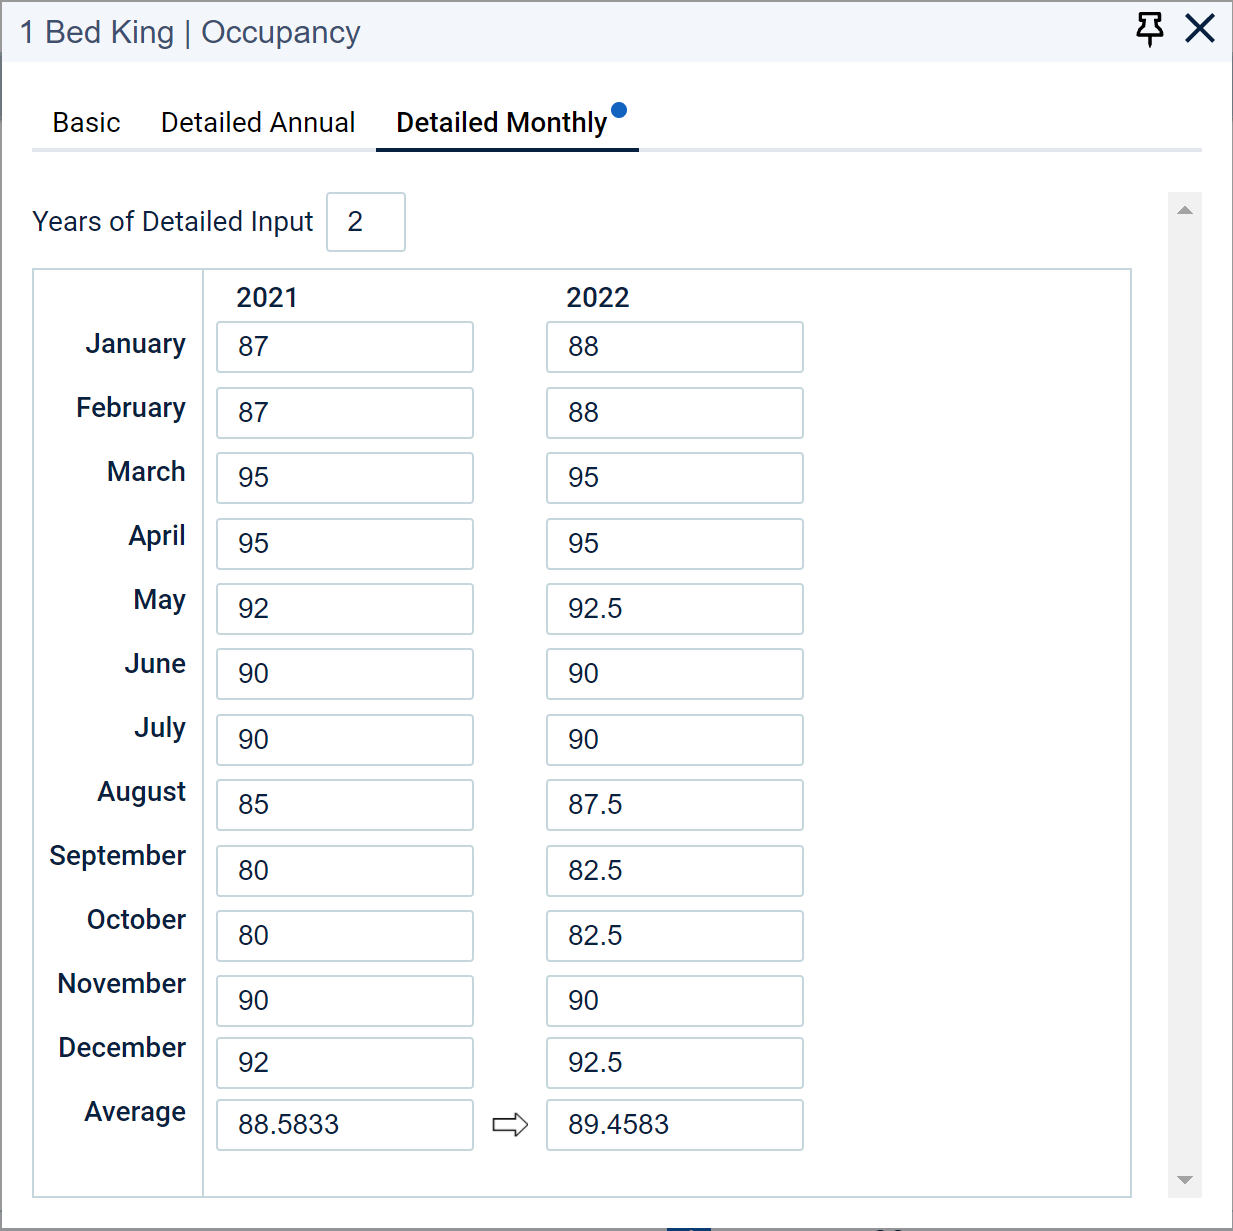1233x1231 pixels.
Task: Switch to the Basic tab
Action: [86, 122]
